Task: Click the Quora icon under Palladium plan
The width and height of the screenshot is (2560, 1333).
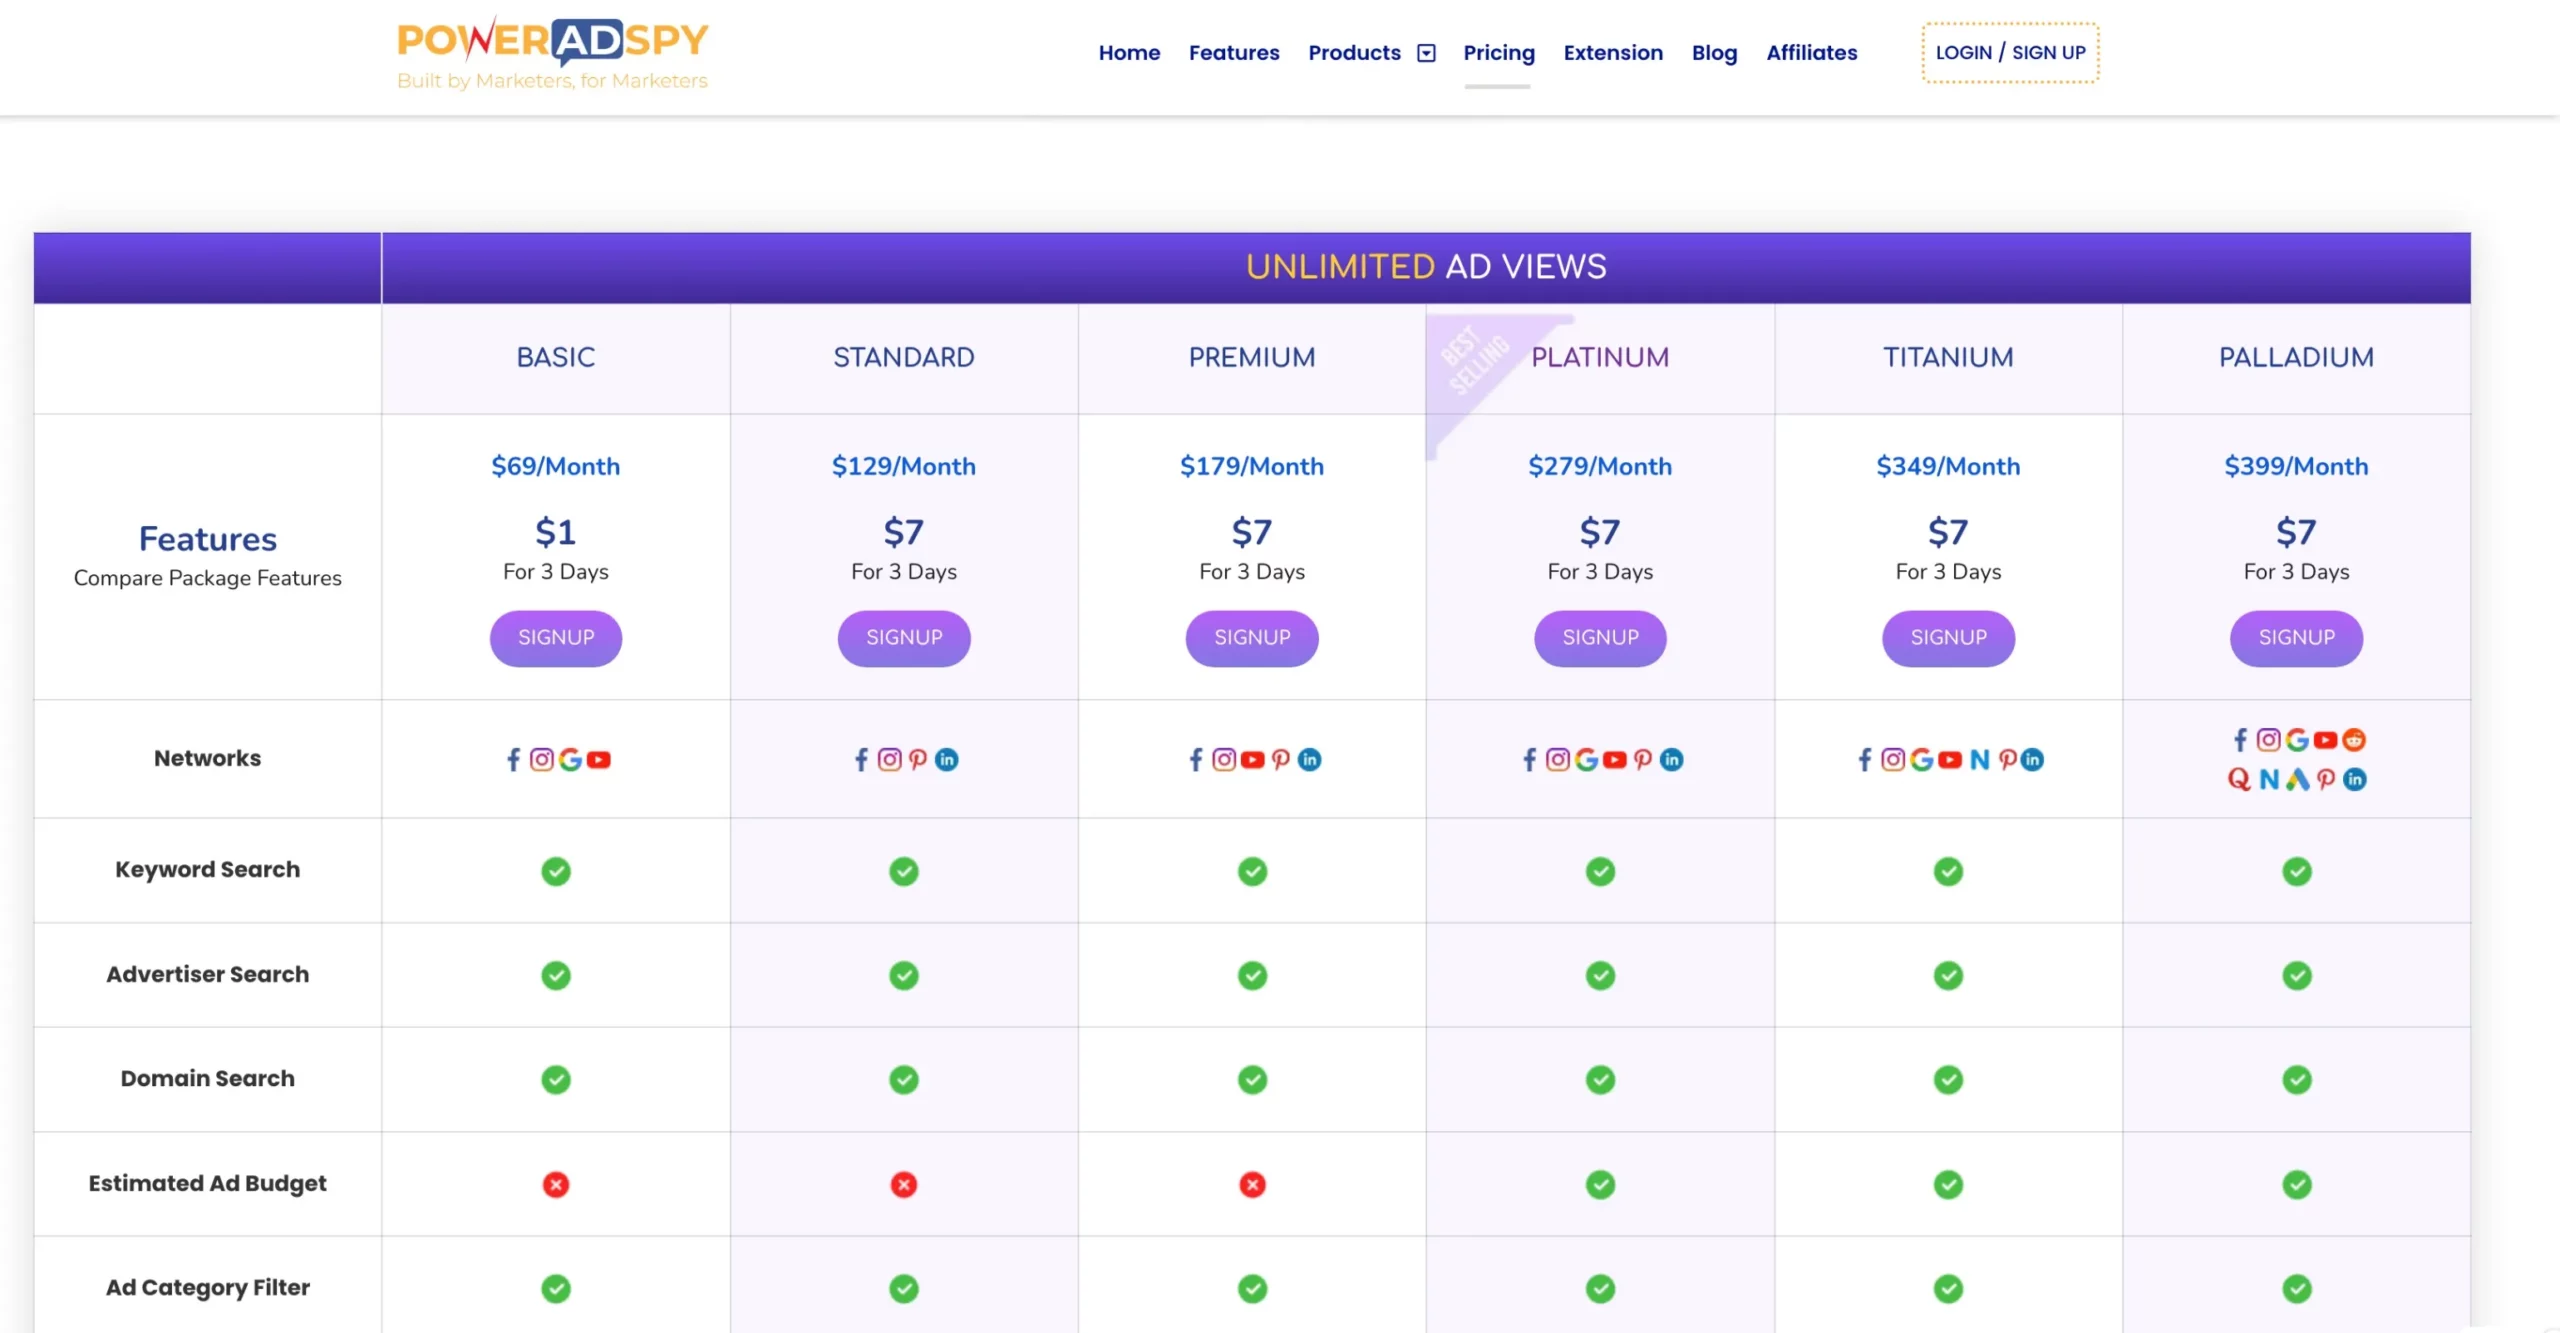Action: 2240,779
